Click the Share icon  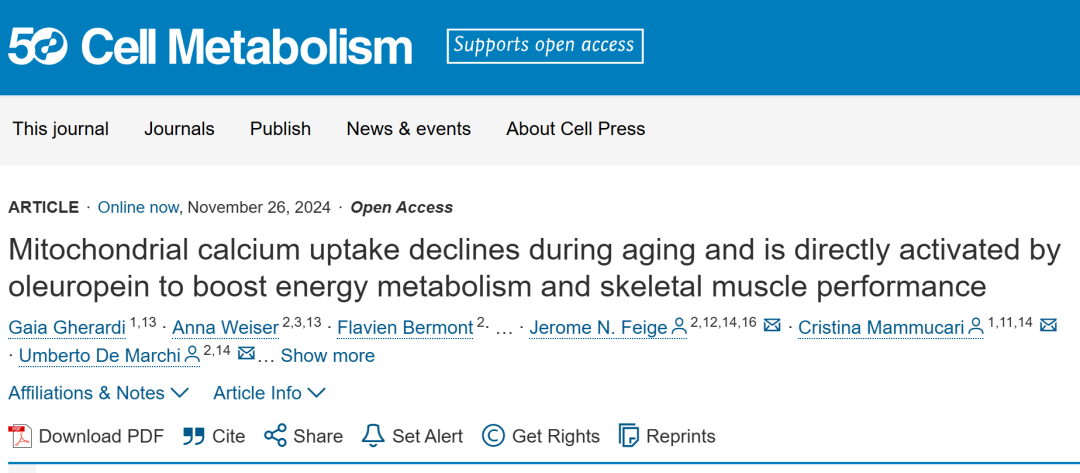coord(275,436)
